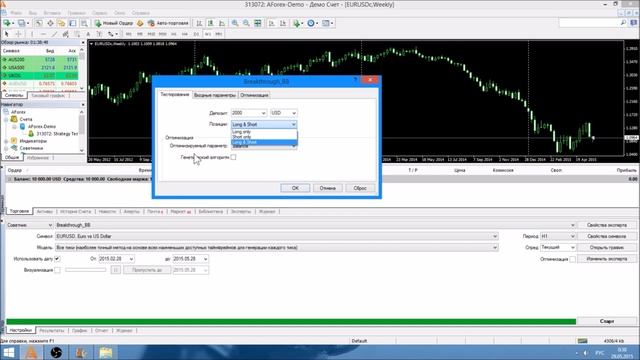
Task: Expand the Indicators node in Navigator
Action: tap(6, 141)
